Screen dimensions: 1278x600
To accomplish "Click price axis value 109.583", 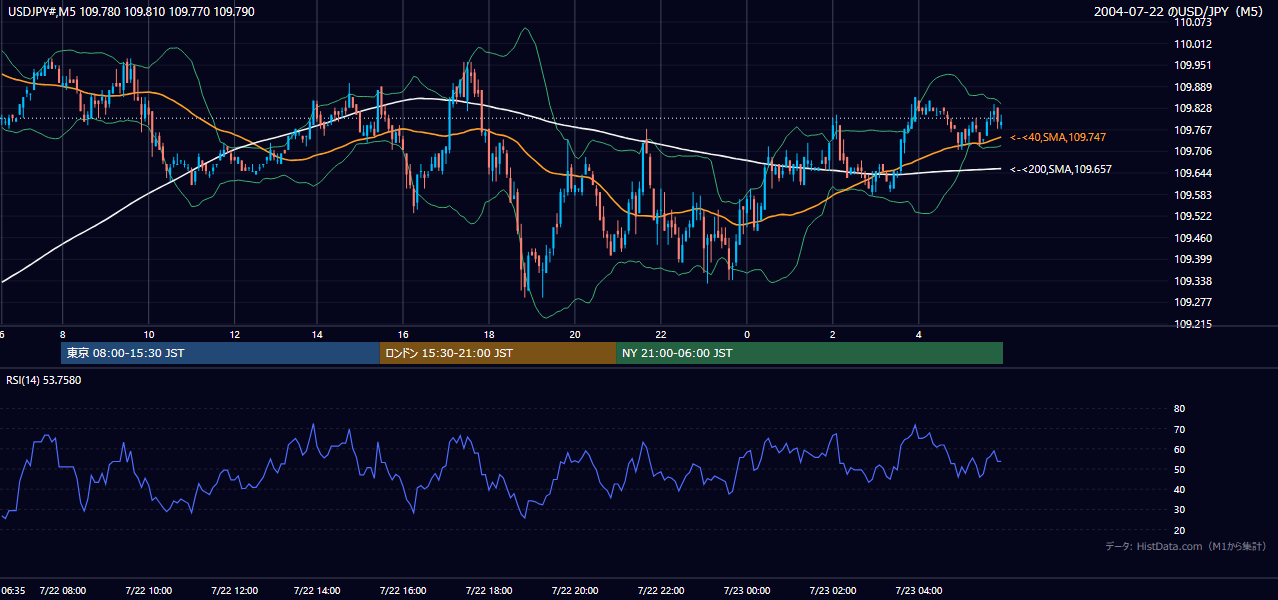I will pos(1194,195).
